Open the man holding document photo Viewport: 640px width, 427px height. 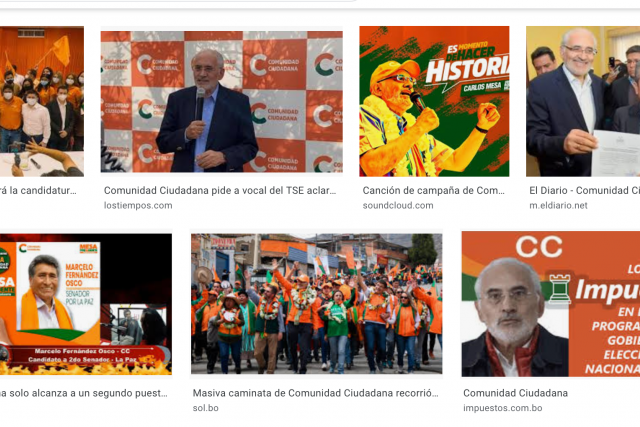[x=583, y=101]
